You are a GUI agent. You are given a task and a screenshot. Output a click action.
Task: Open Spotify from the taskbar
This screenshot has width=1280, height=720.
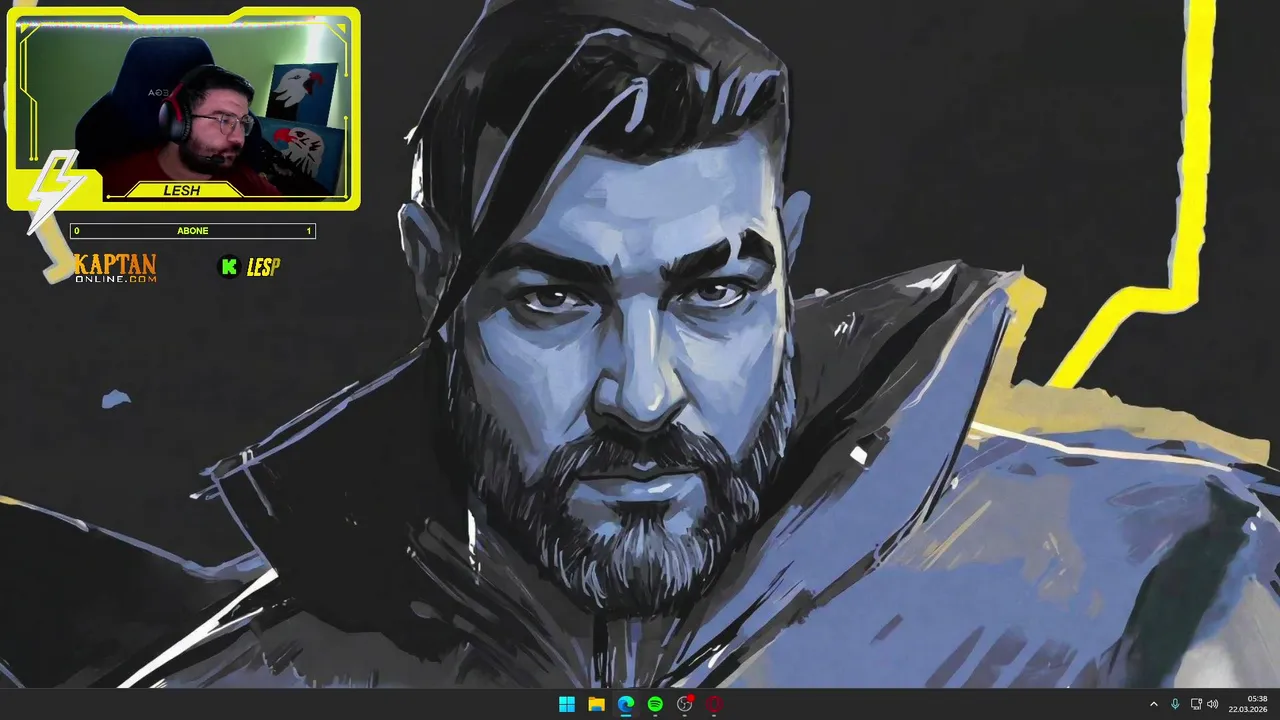tap(655, 704)
